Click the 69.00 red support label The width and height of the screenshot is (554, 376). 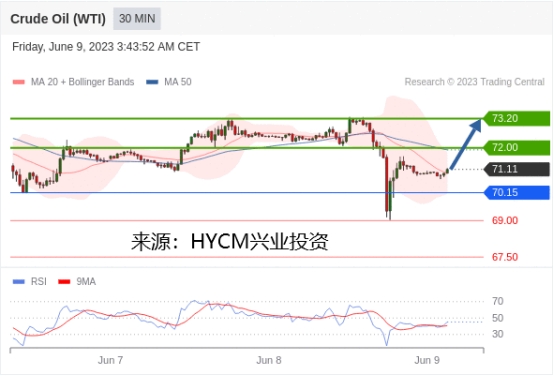point(505,221)
